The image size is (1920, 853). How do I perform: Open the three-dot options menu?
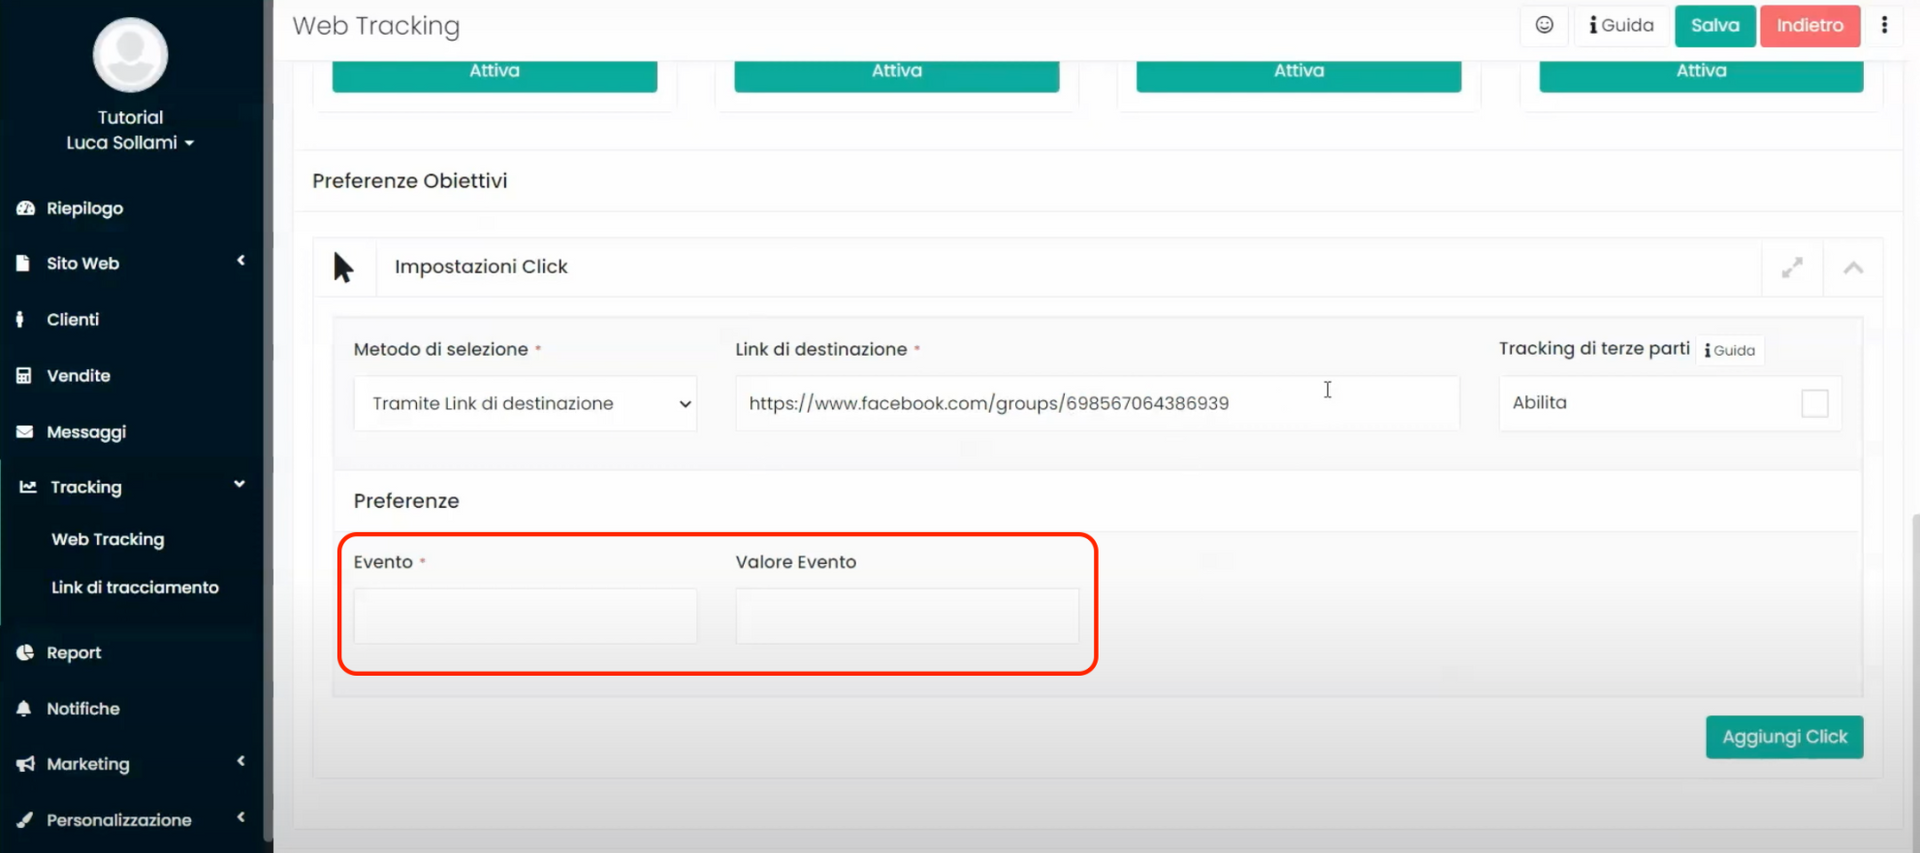click(1884, 25)
